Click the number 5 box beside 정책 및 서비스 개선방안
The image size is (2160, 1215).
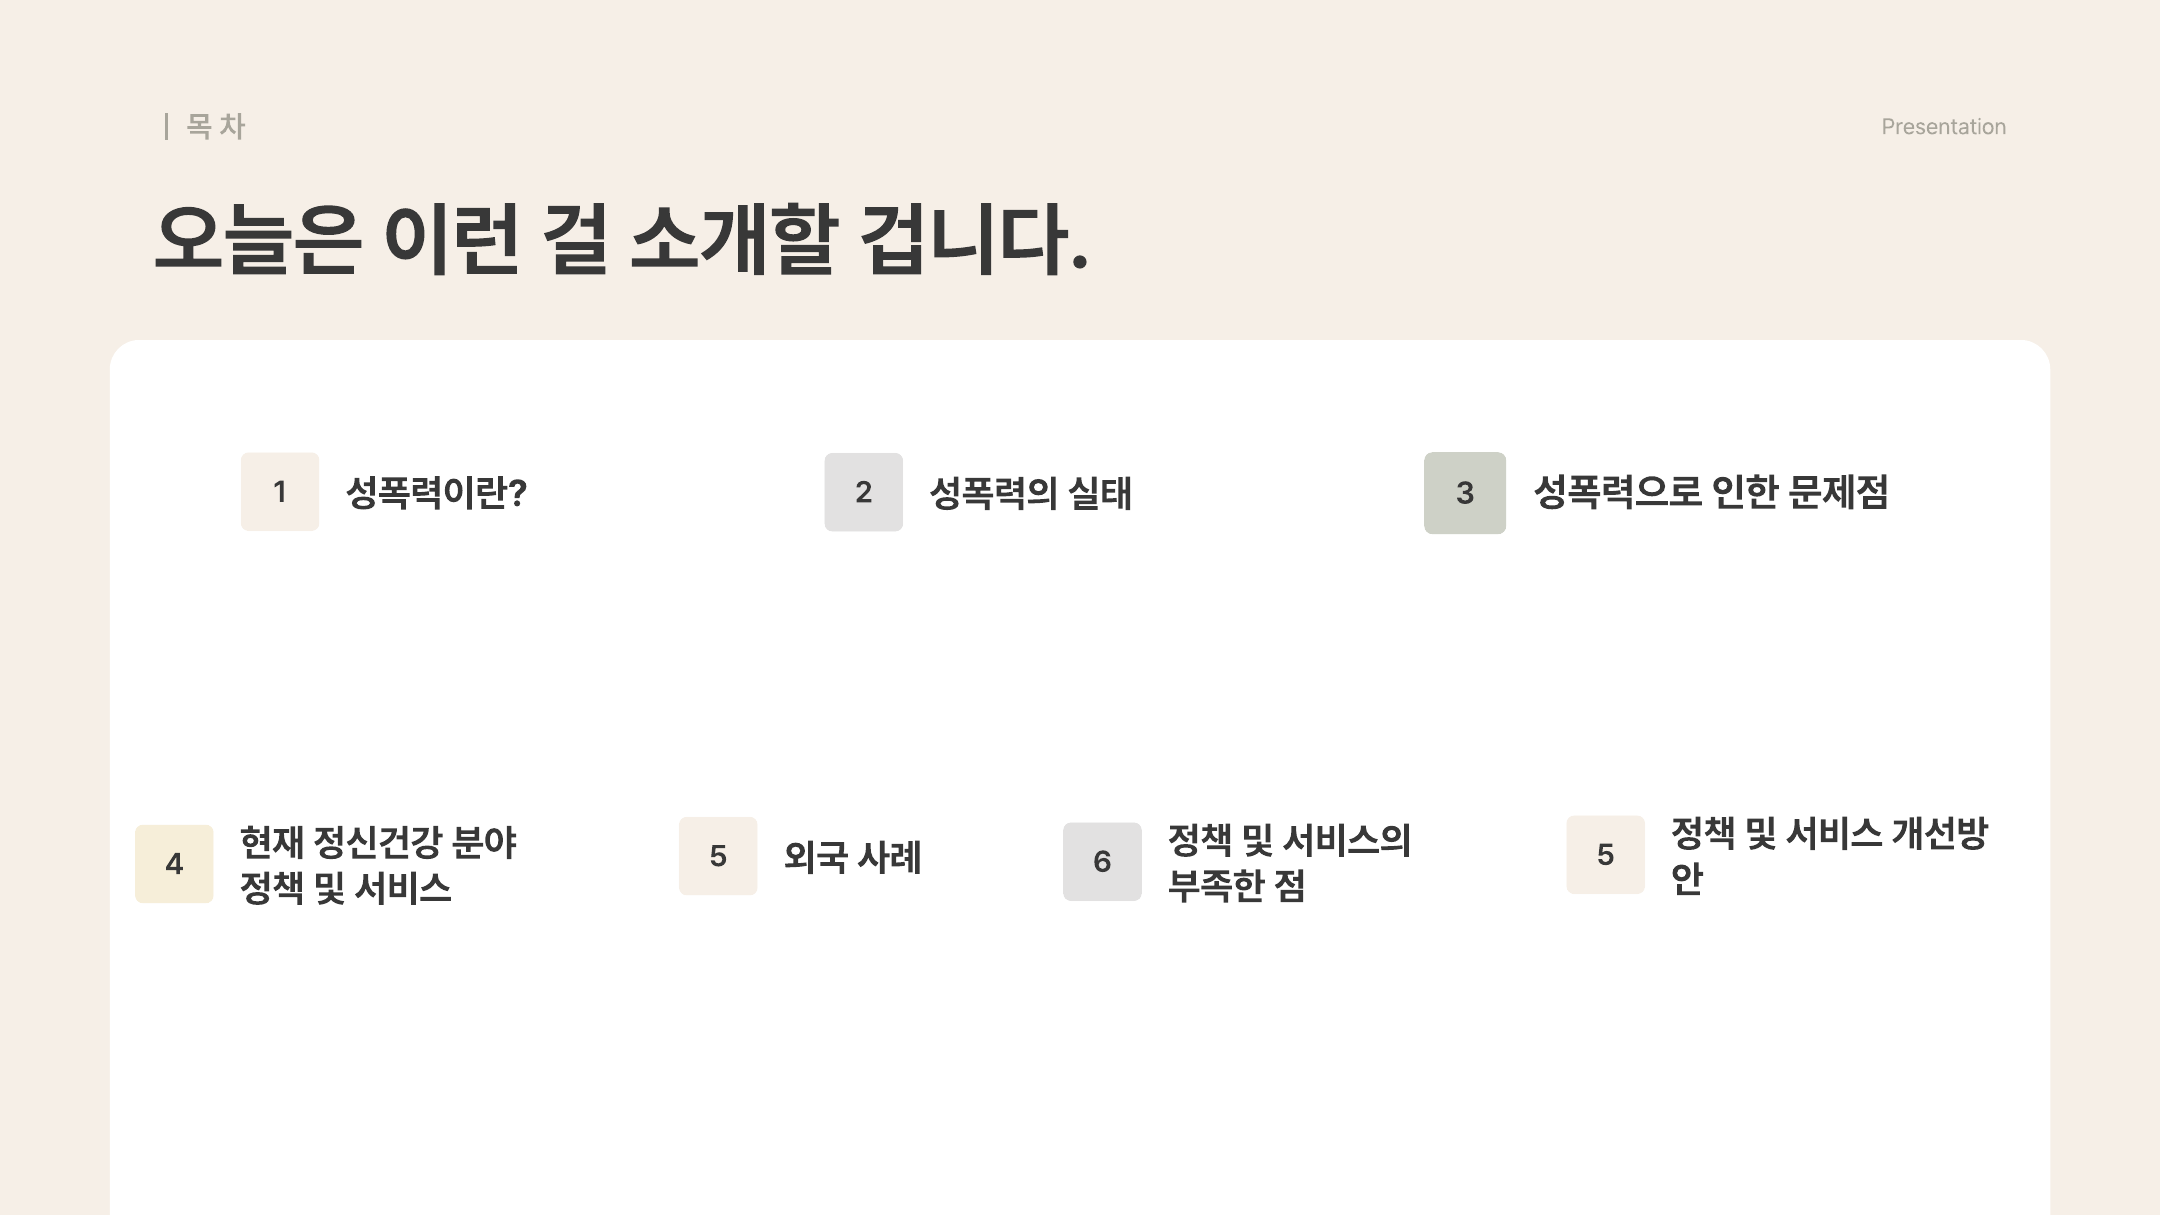[x=1605, y=854]
